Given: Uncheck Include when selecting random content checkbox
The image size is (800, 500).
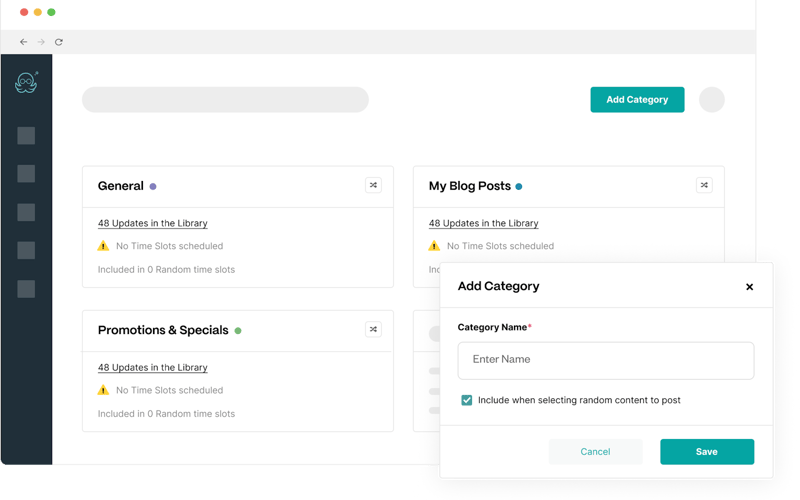Looking at the screenshot, I should tap(467, 400).
